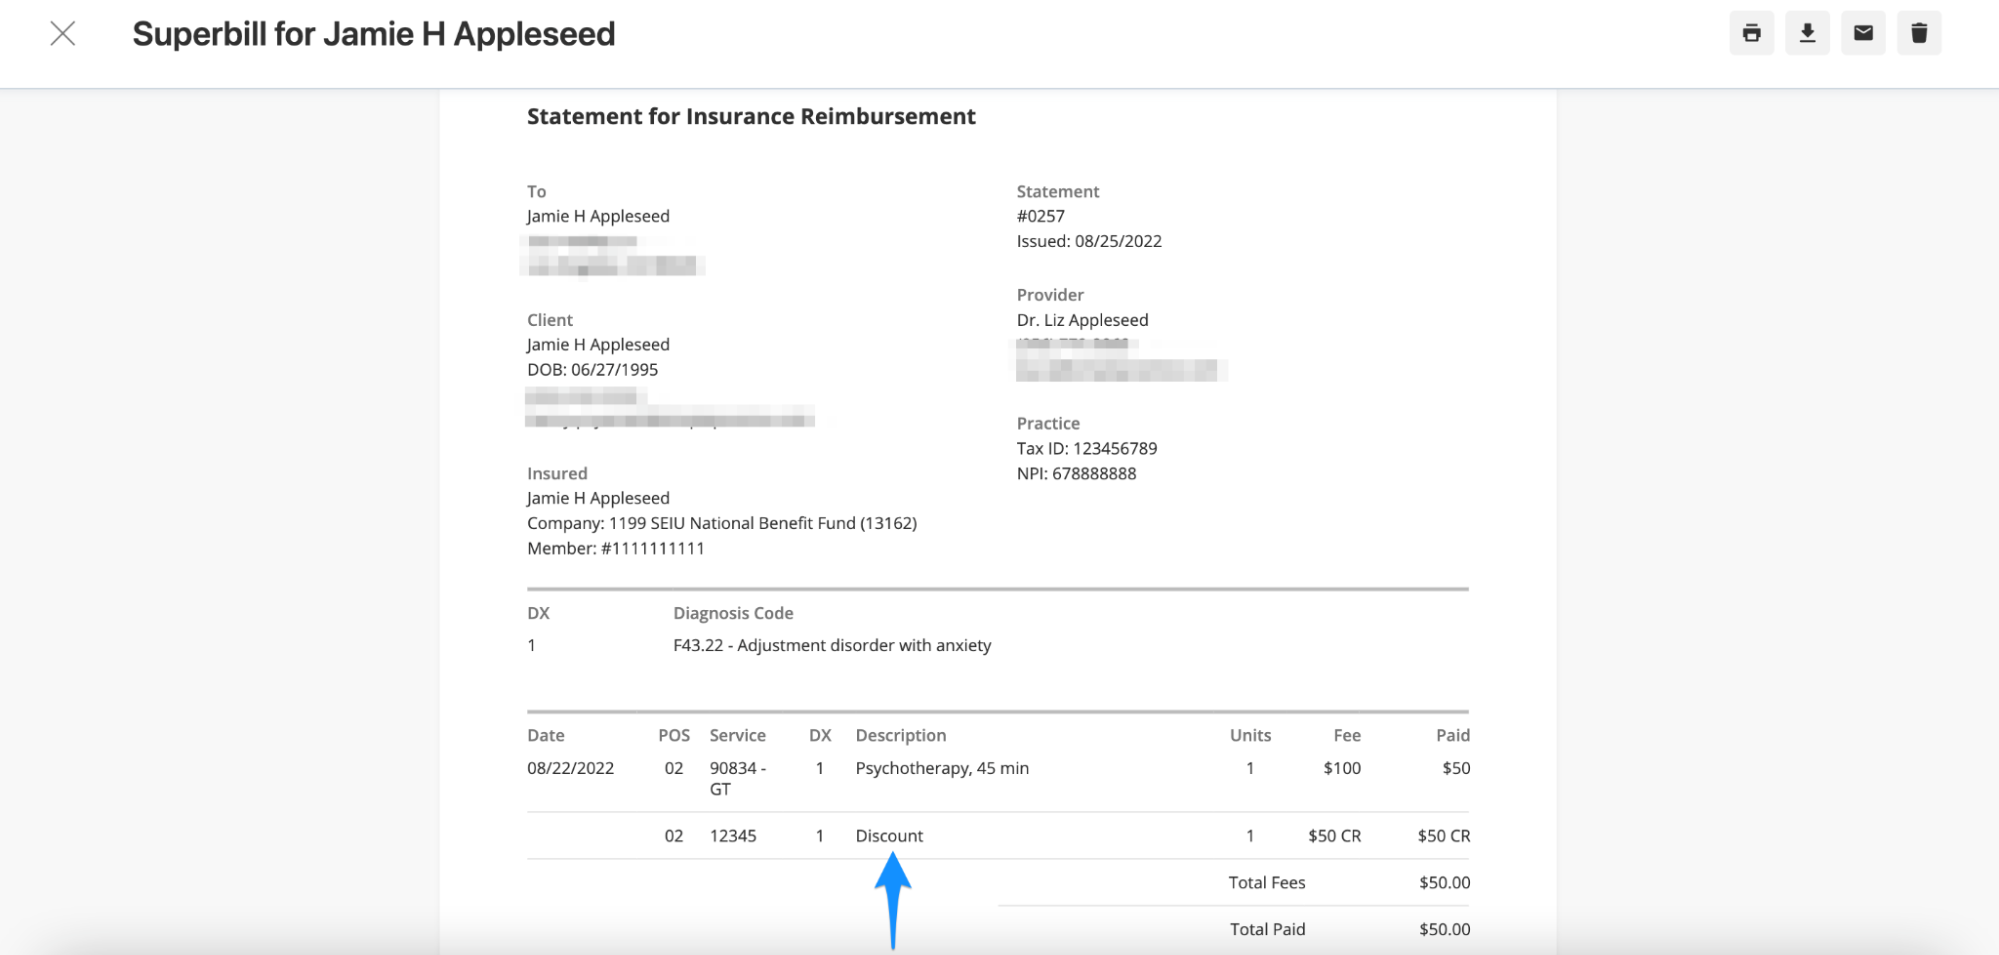Close the superbill view with the X
Viewport: 1999px width, 955px height.
pos(63,33)
